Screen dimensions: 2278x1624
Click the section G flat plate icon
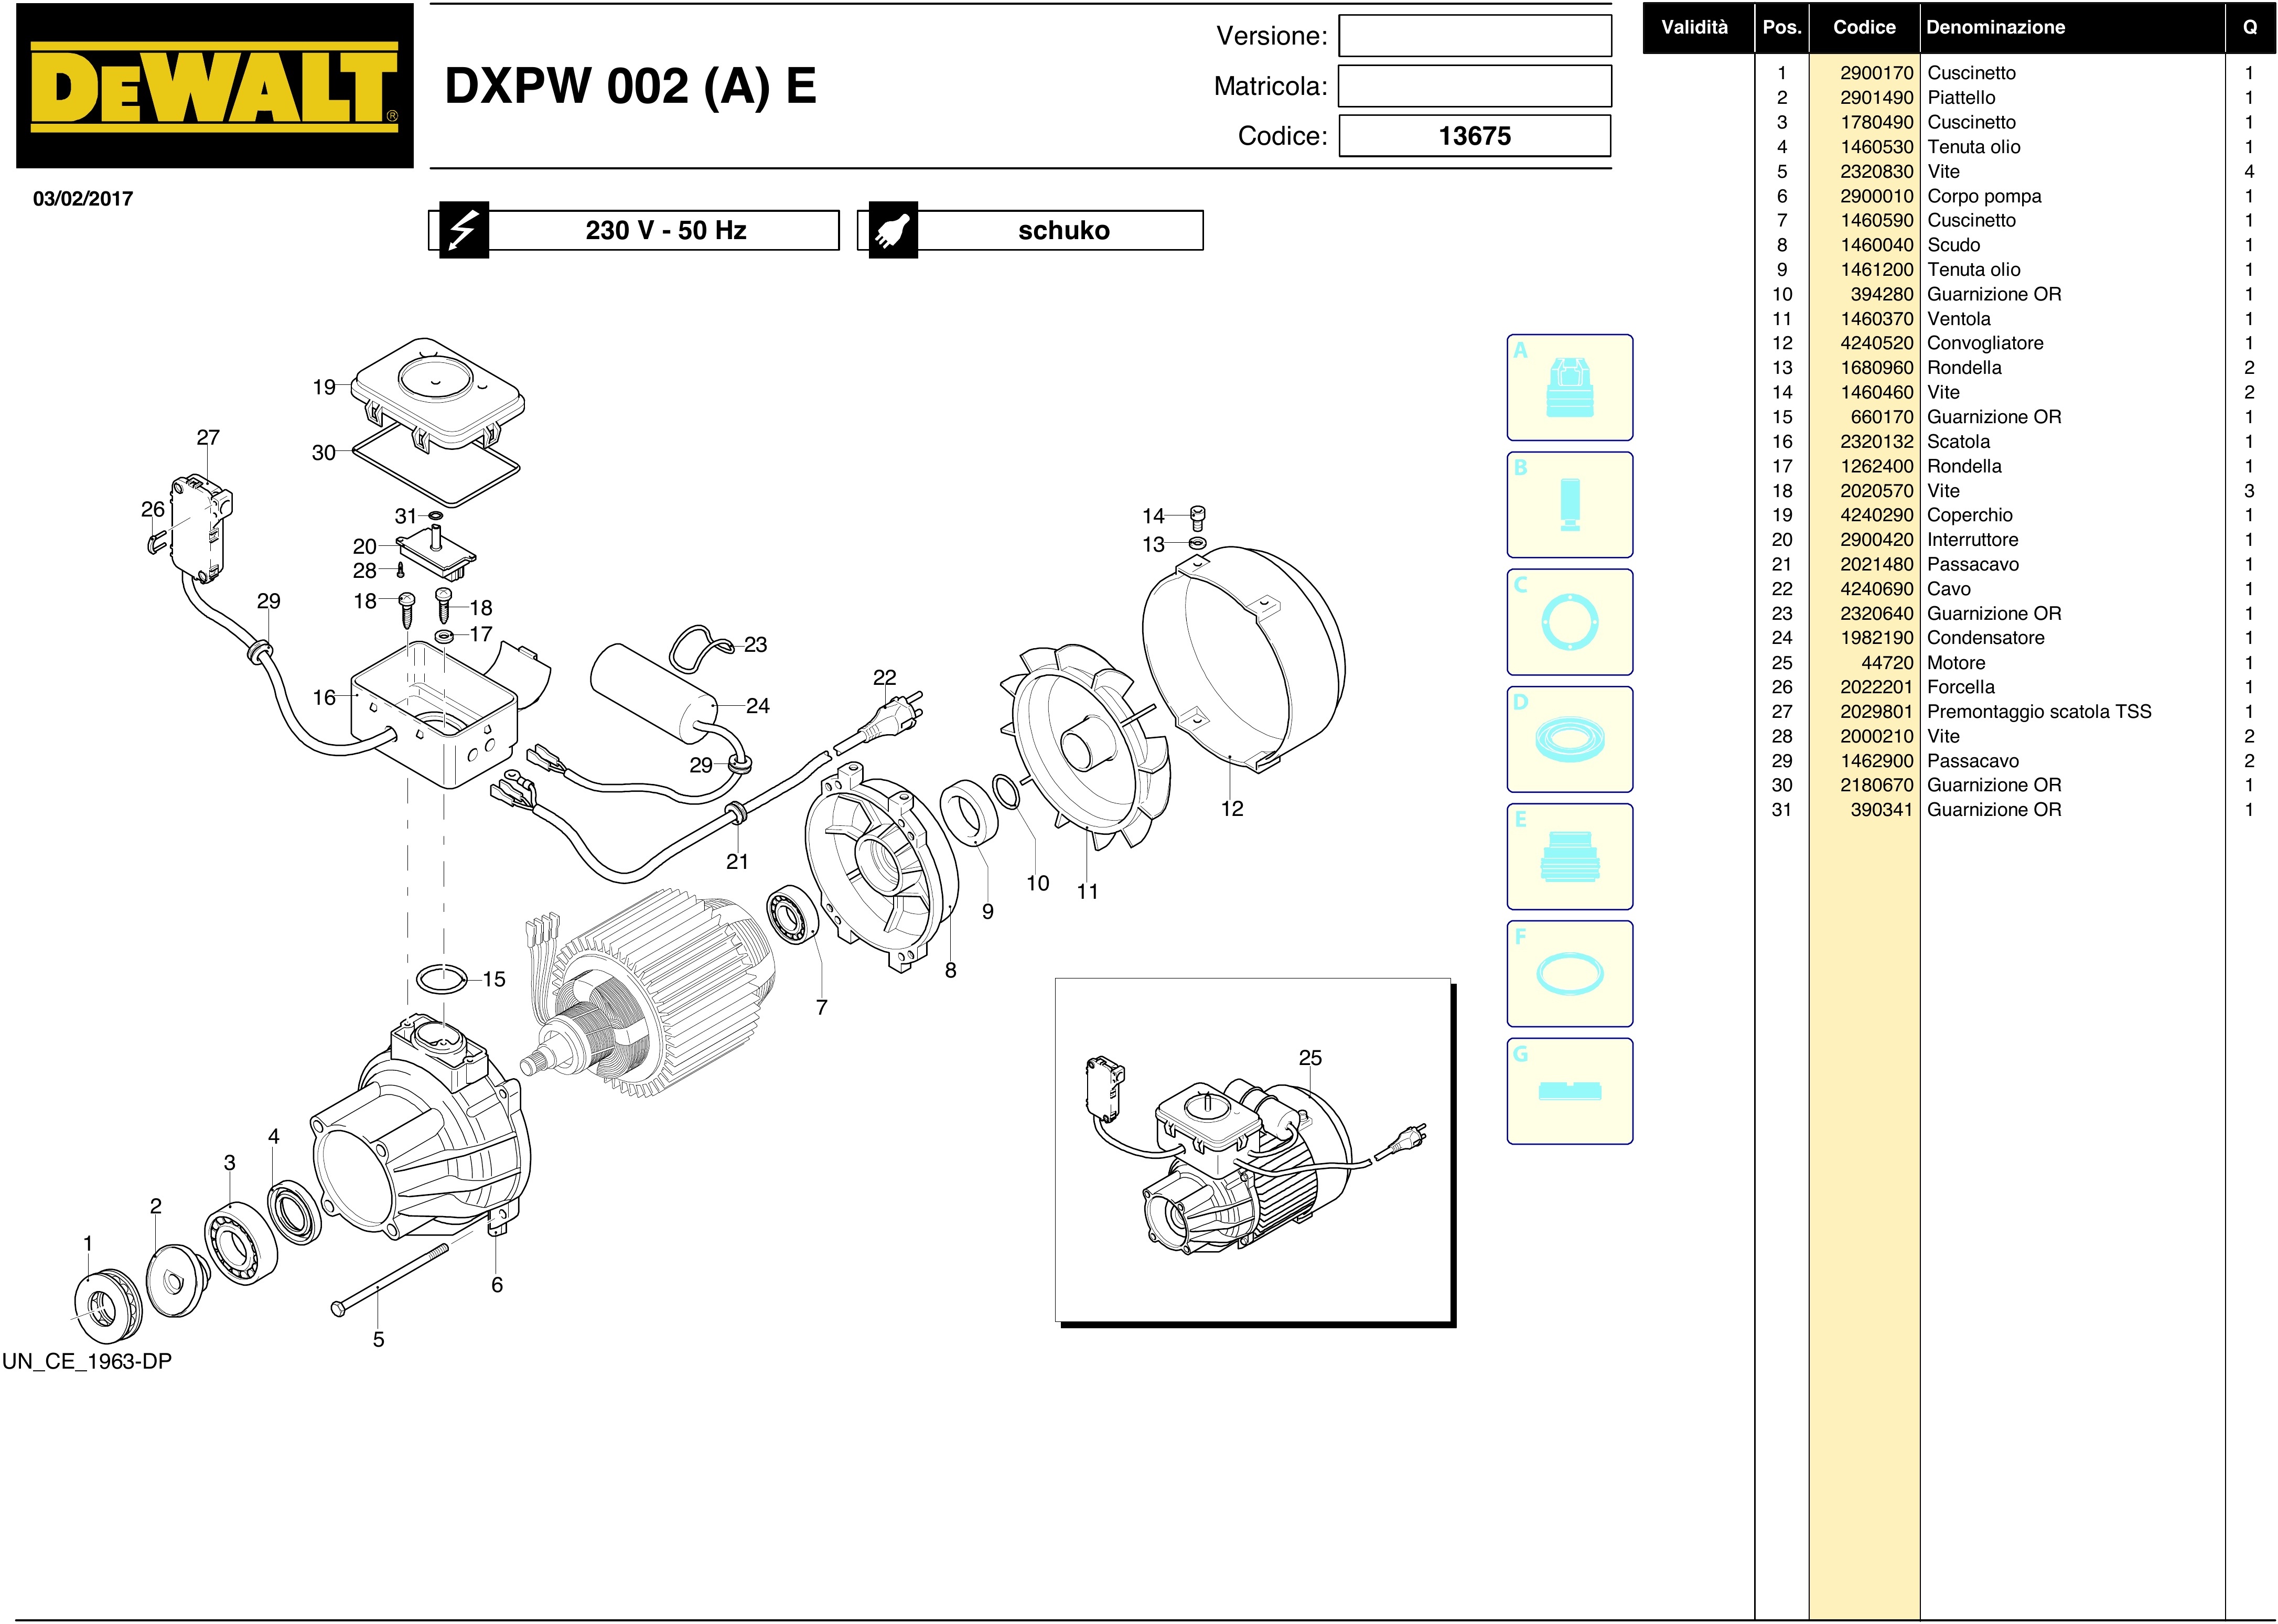click(x=1569, y=1091)
